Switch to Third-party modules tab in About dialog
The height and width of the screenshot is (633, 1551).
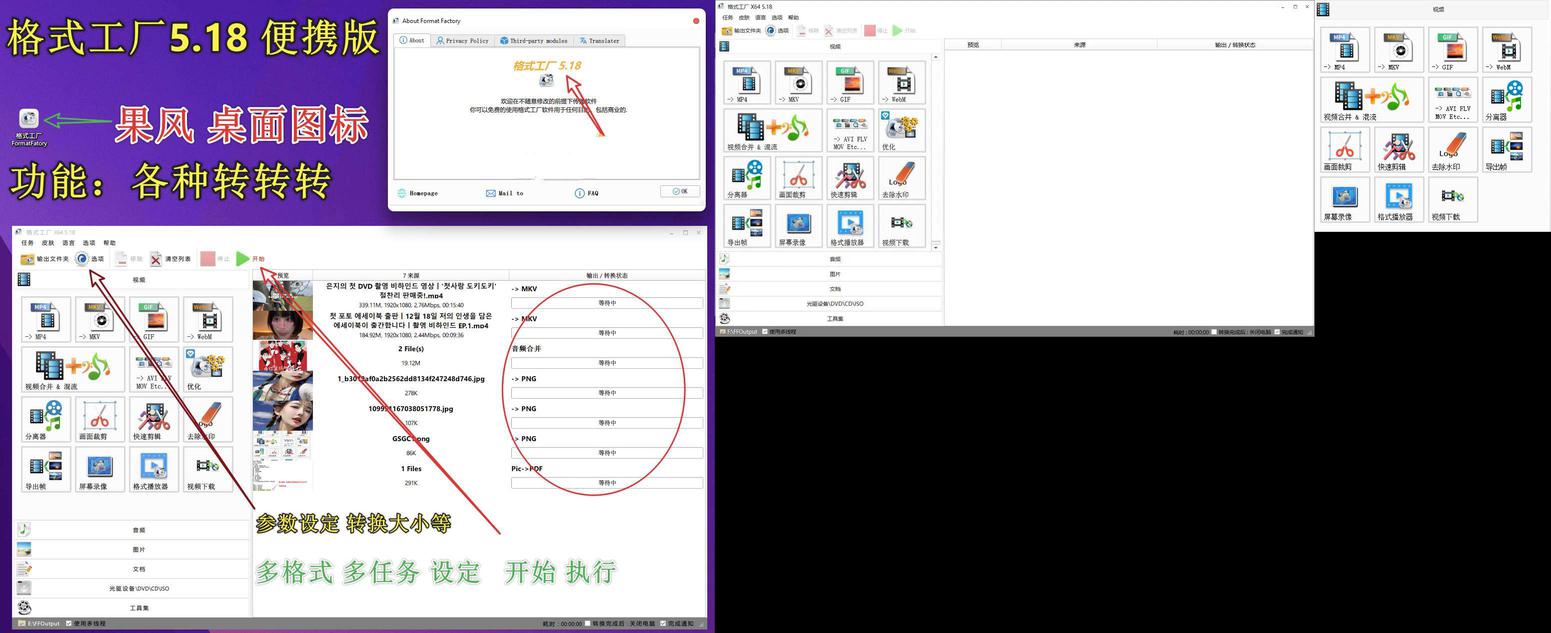click(x=533, y=41)
